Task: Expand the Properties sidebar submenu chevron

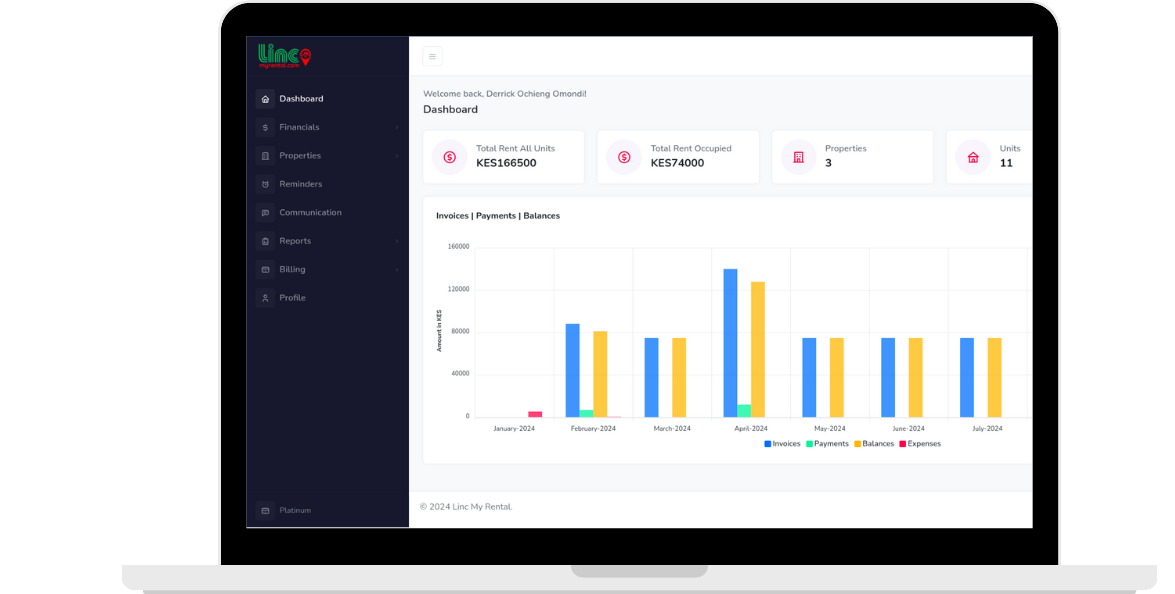Action: point(396,157)
